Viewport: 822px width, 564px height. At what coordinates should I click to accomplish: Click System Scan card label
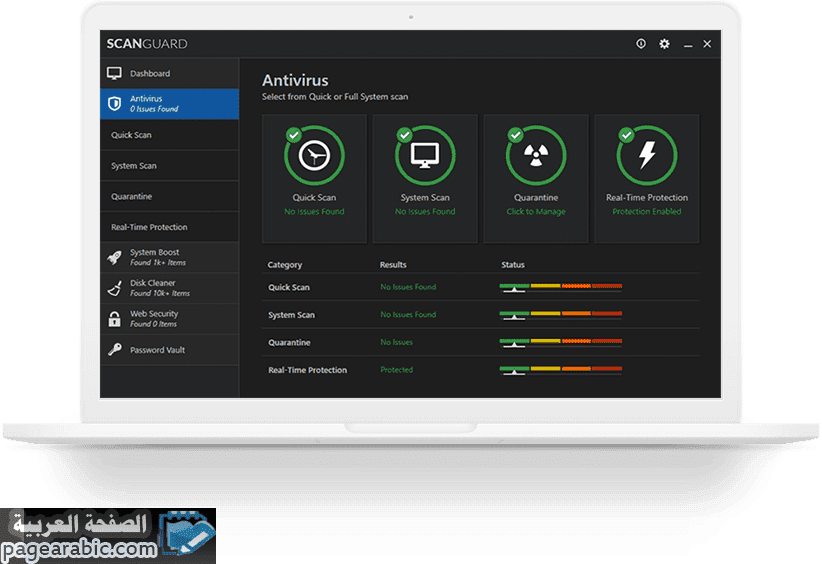coord(425,198)
